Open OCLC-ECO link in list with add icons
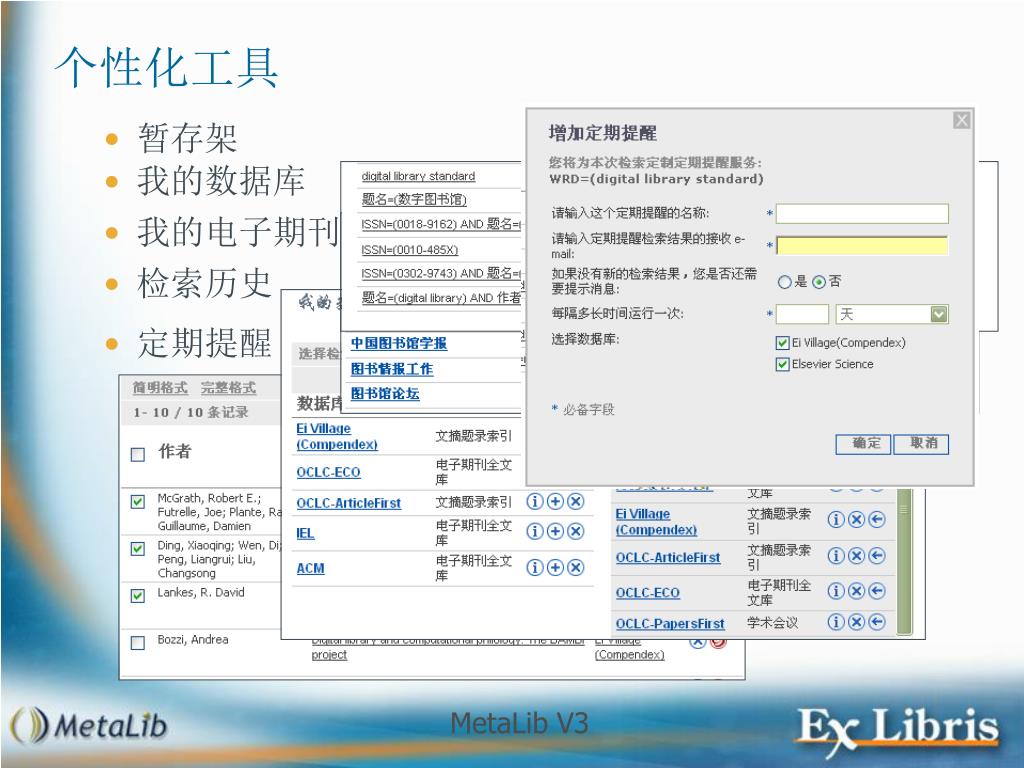The height and width of the screenshot is (768, 1024). click(328, 472)
